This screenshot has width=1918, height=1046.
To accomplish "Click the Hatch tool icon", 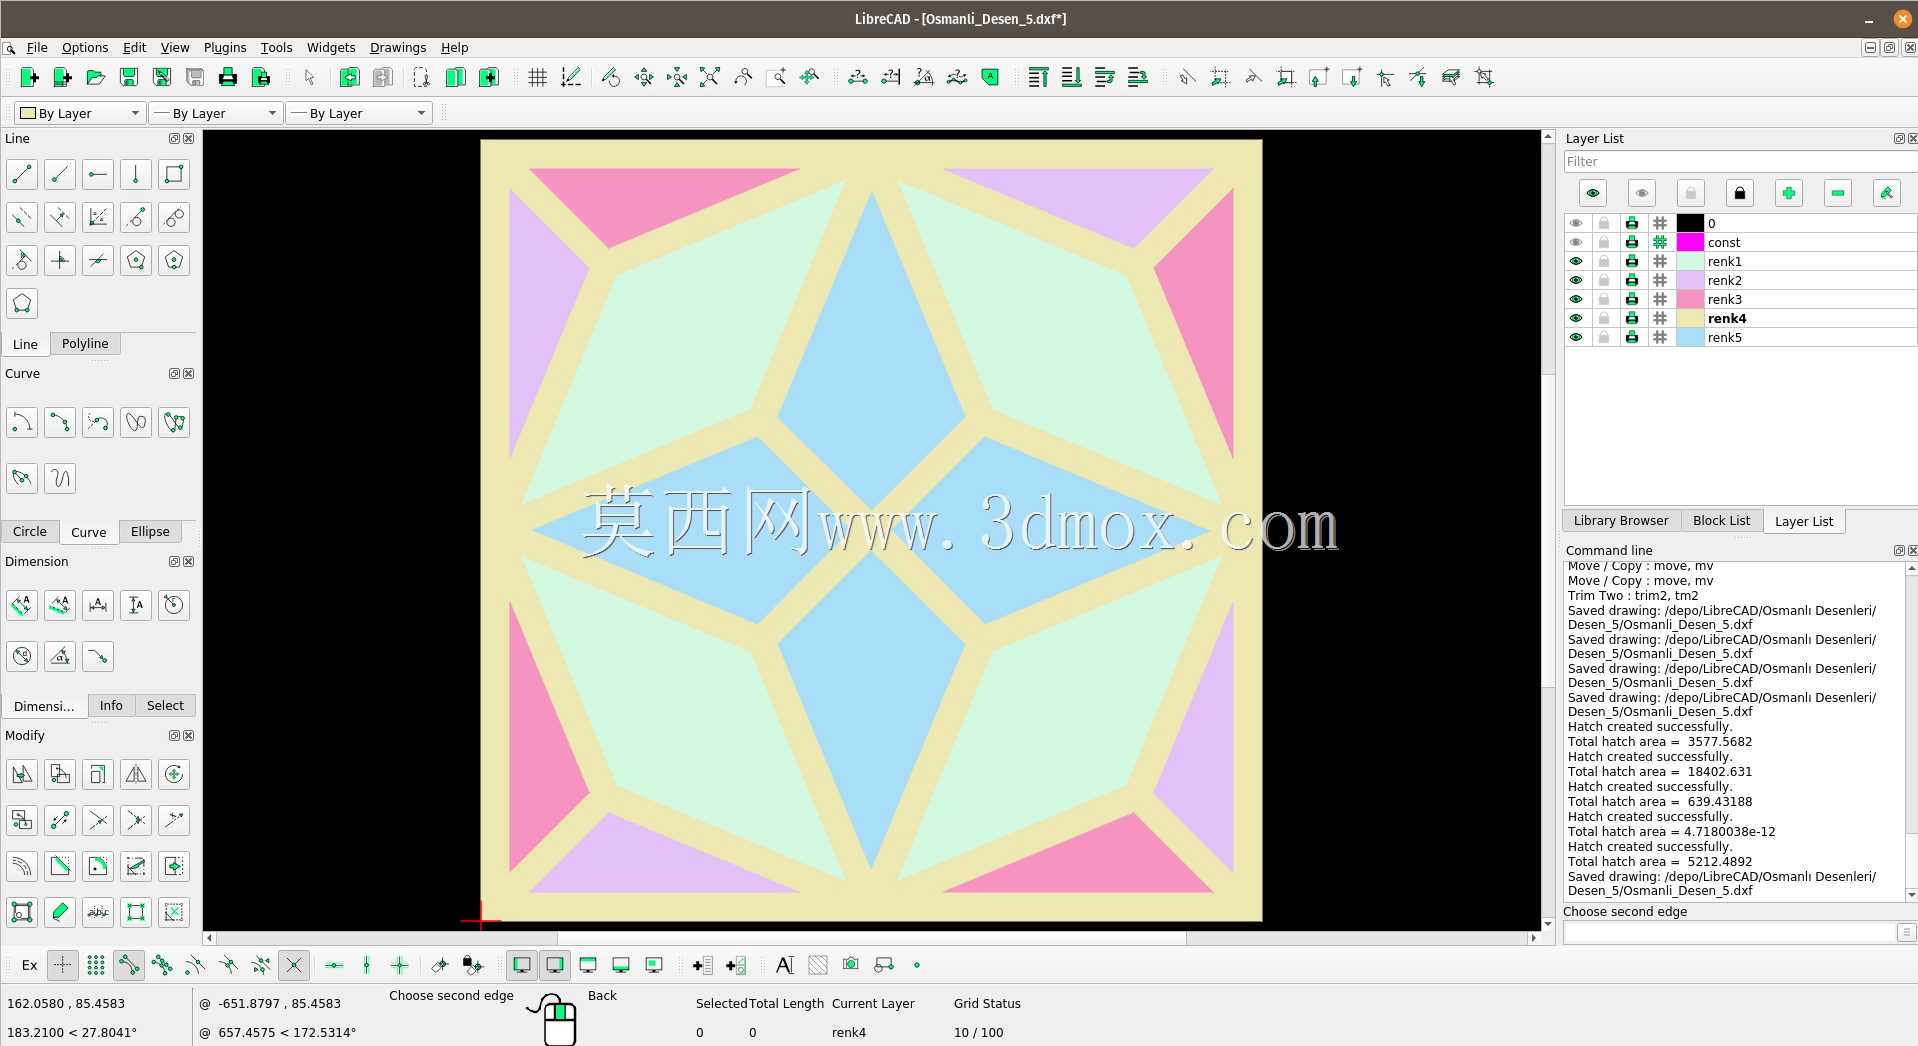I will point(818,965).
